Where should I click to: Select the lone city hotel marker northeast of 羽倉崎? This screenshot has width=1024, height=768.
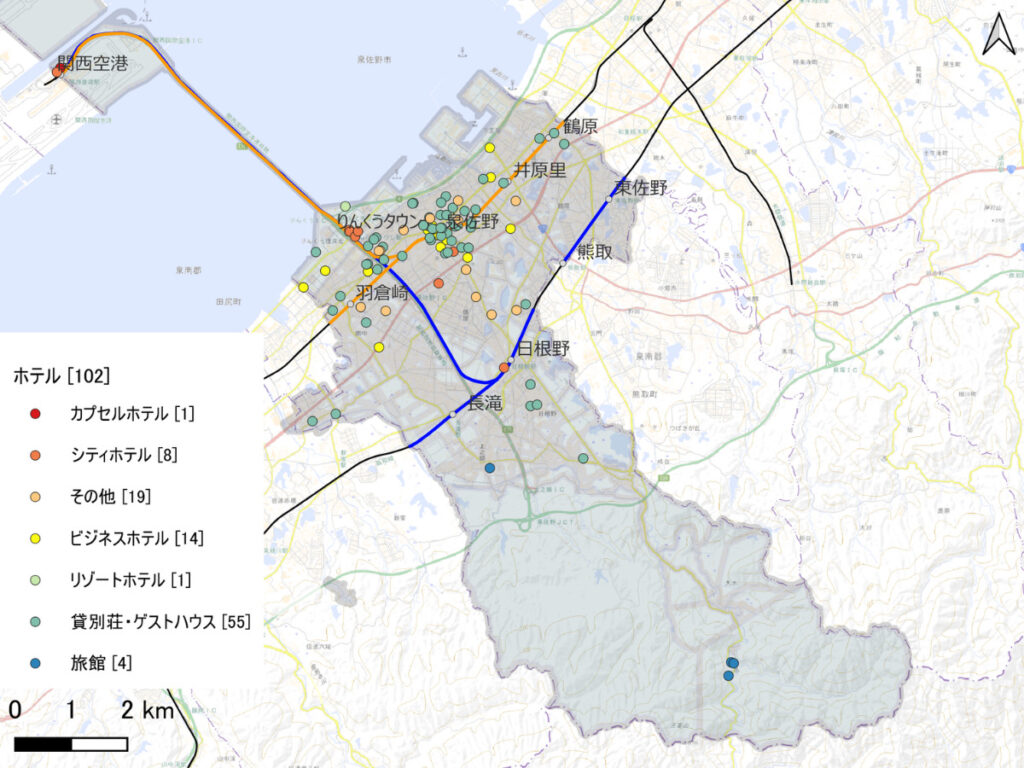(438, 283)
